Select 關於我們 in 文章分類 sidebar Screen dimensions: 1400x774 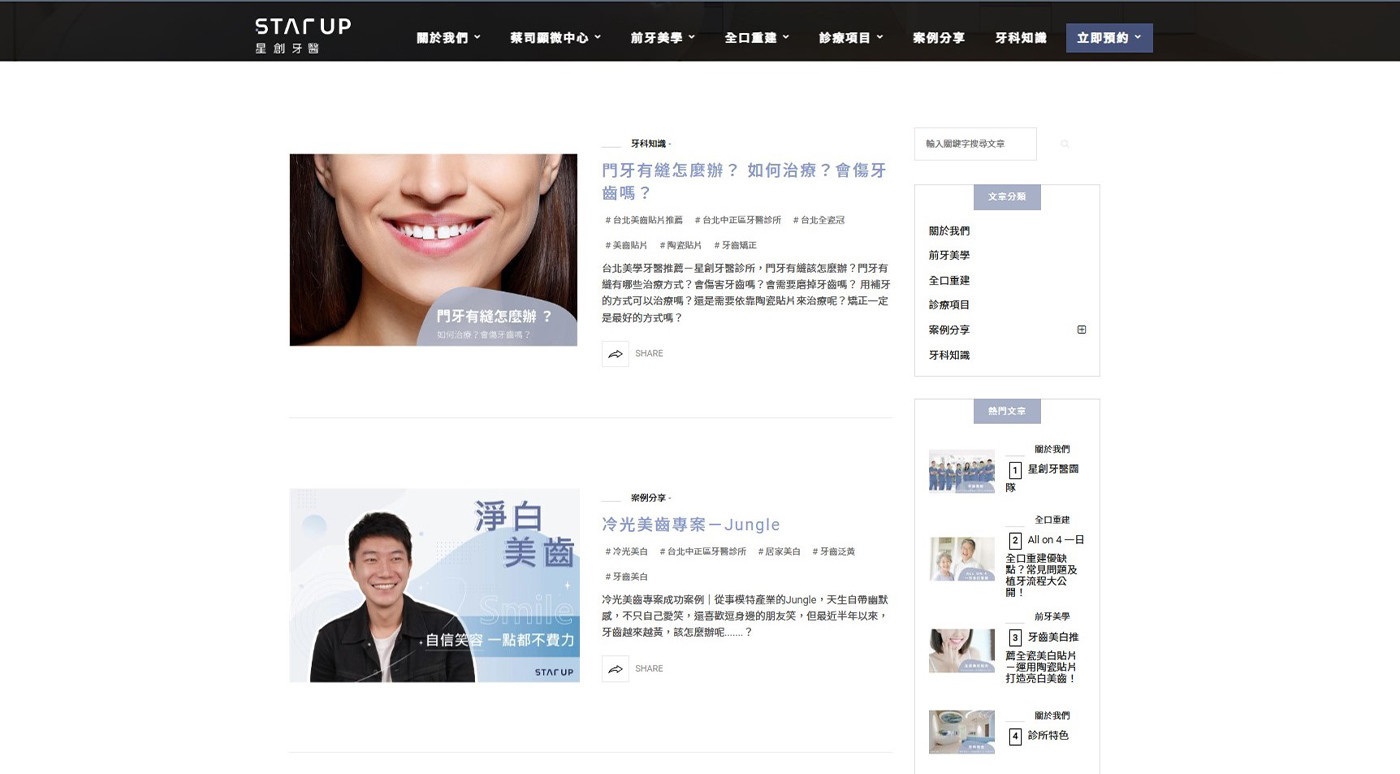[x=949, y=231]
